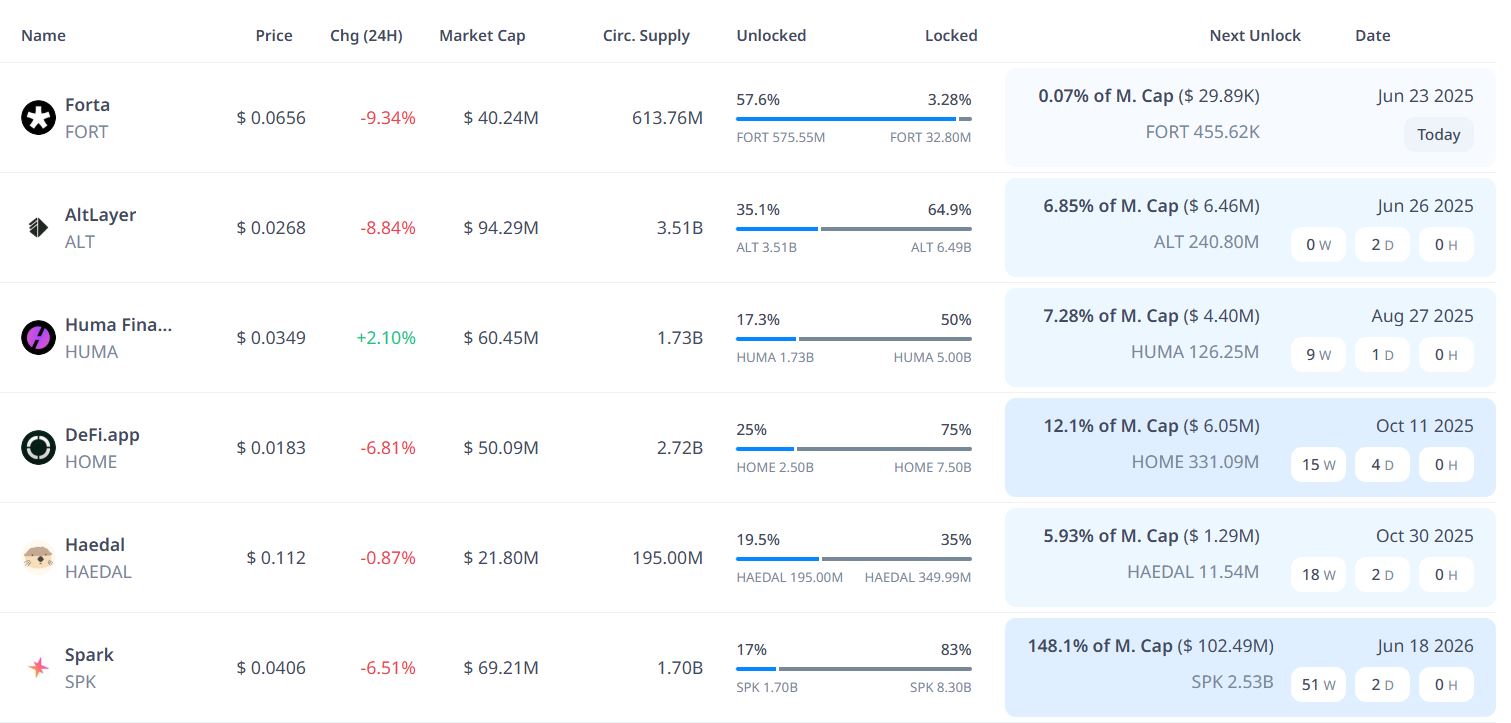Click the FORT ticker symbol
Screen dimensions: 1511x723
tap(86, 132)
